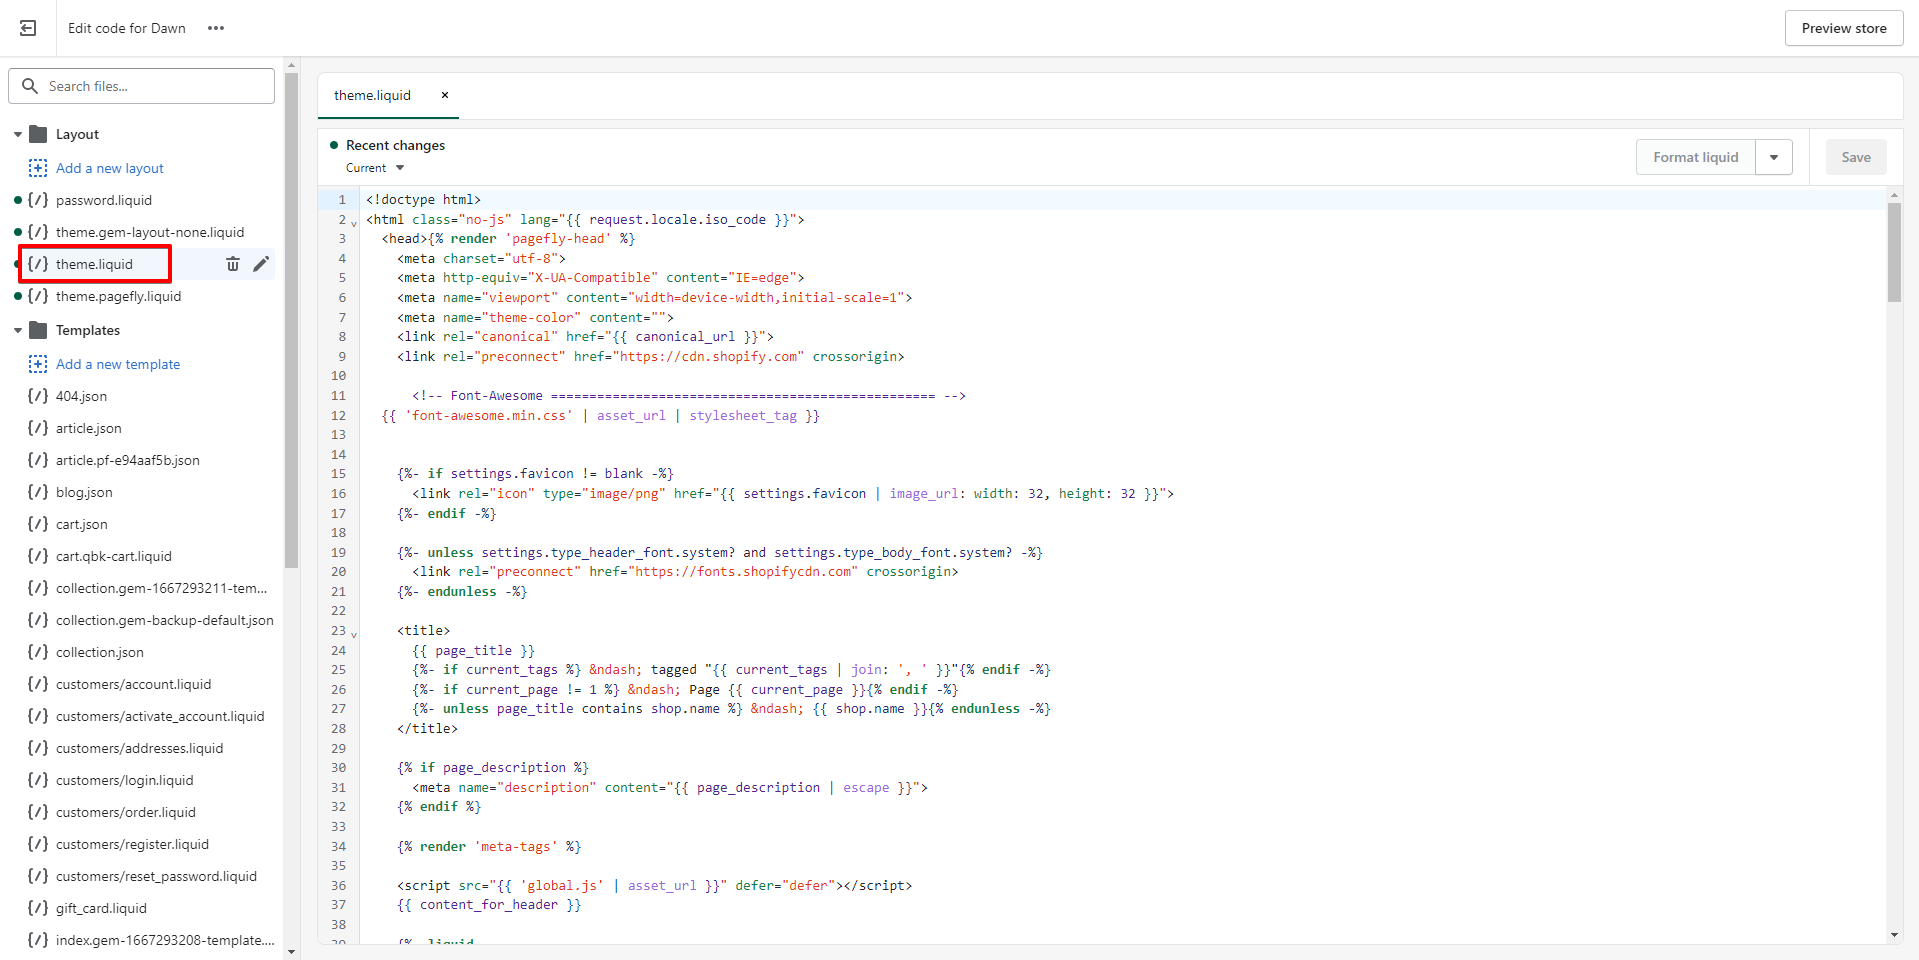The width and height of the screenshot is (1919, 960).
Task: Click the code editor scroll-down arrow
Action: (x=1894, y=935)
